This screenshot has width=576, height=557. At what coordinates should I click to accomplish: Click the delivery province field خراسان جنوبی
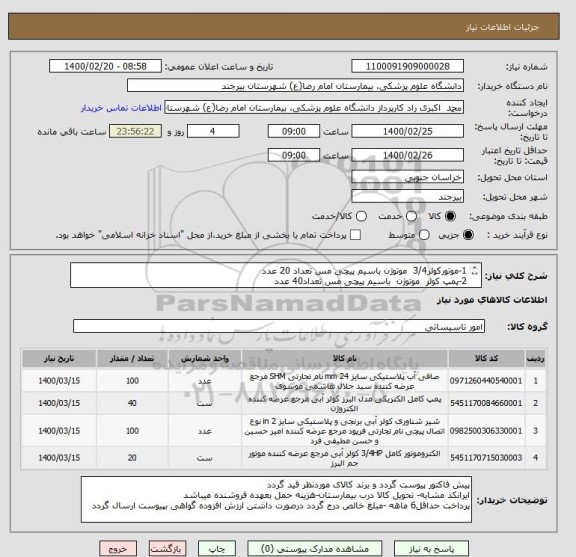click(x=407, y=177)
